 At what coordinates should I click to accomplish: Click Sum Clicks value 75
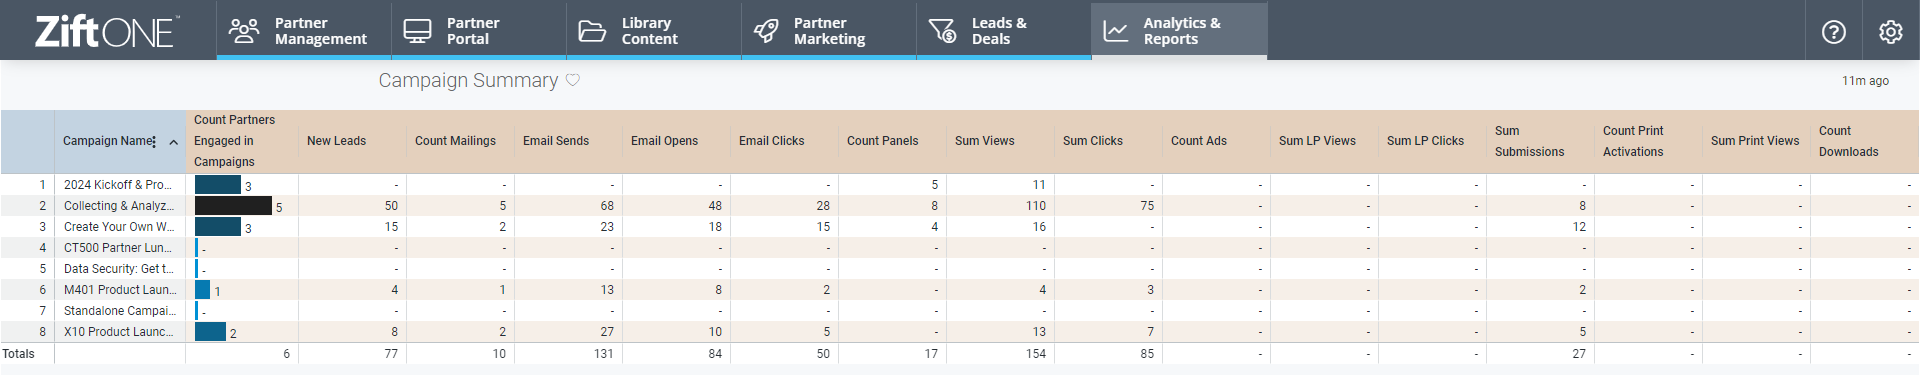point(1147,206)
